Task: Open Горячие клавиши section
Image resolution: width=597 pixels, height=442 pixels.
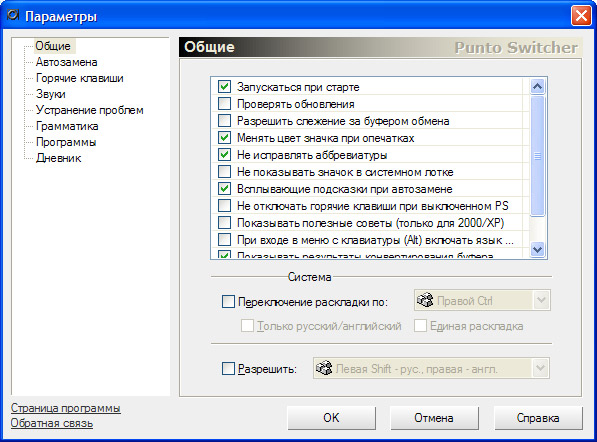Action: pyautogui.click(x=80, y=78)
